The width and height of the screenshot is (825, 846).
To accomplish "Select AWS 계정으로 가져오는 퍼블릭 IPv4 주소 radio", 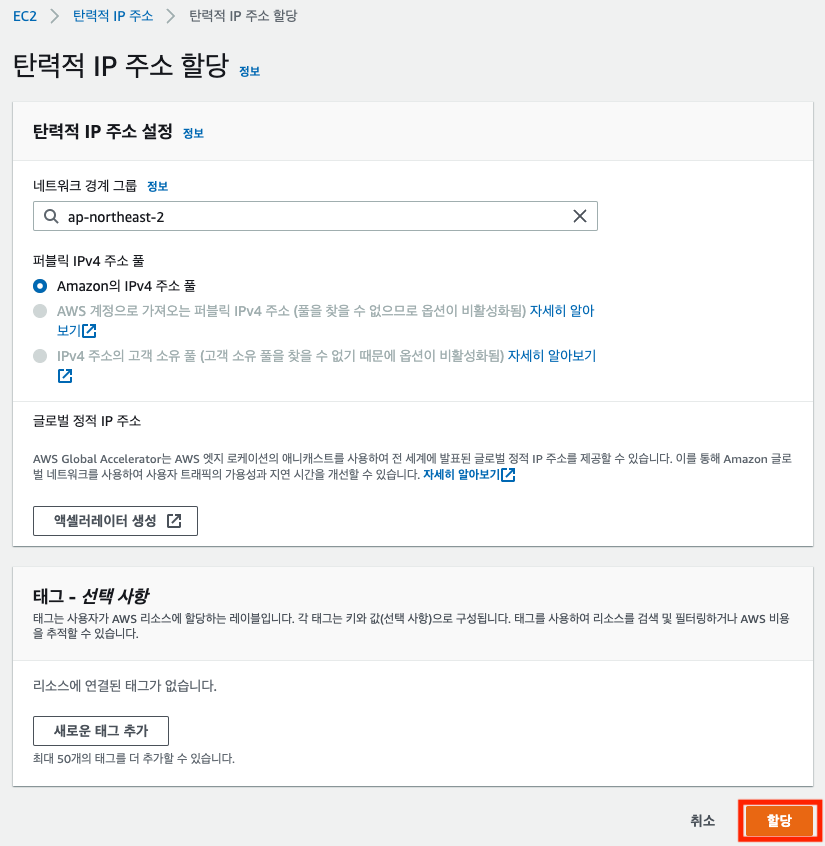I will click(40, 311).
